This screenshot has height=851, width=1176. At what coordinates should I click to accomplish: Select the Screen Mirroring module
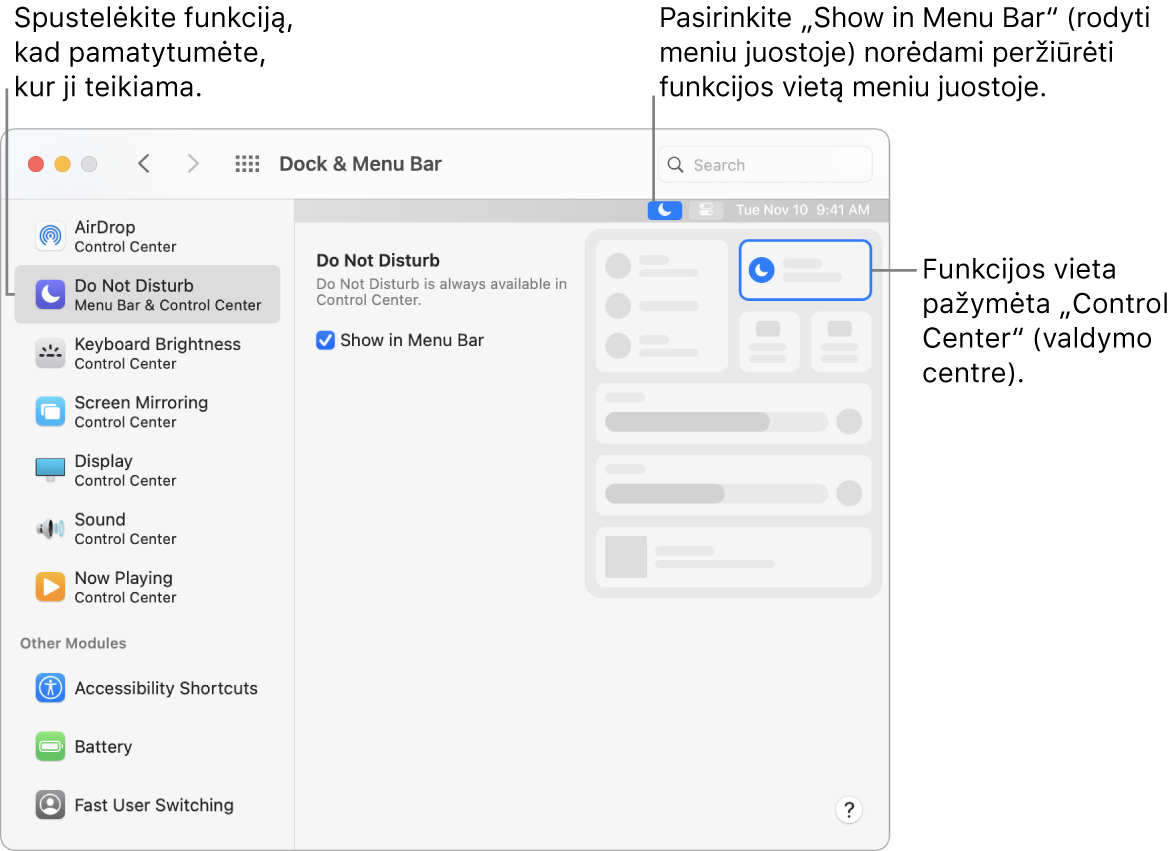coord(140,412)
